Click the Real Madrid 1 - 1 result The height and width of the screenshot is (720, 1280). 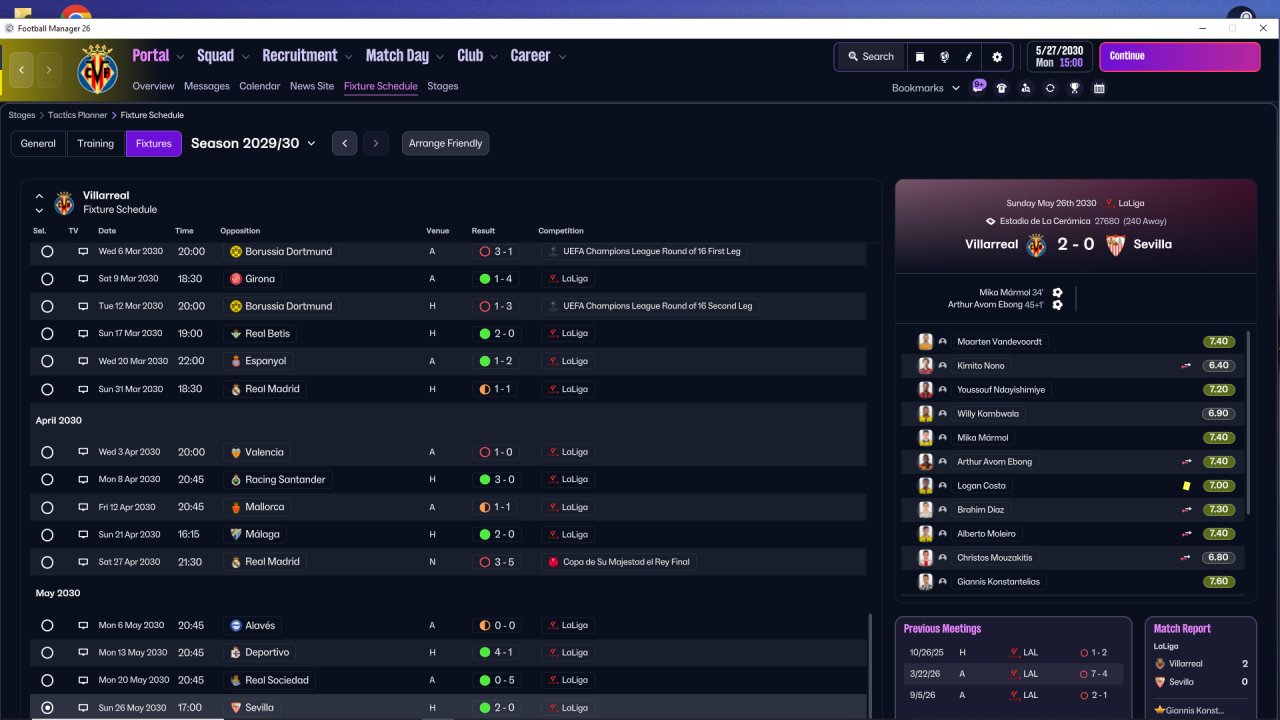click(x=495, y=389)
